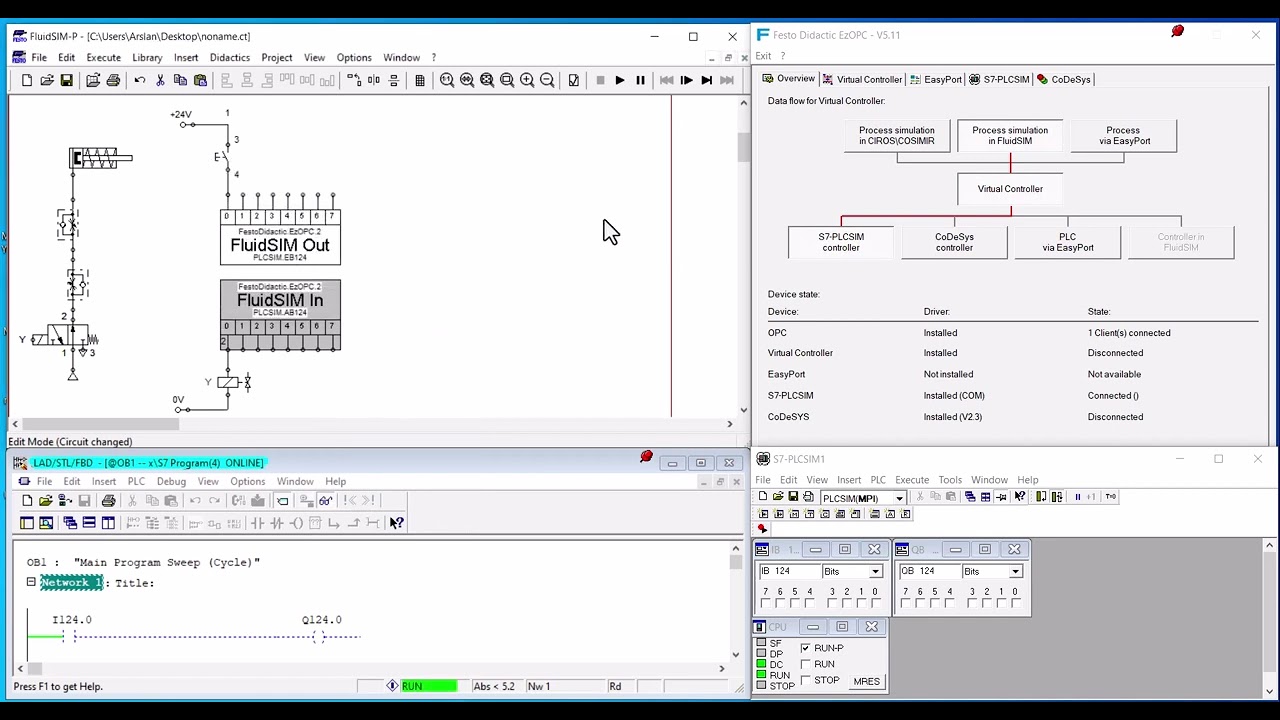Check RUN mode in CPU window

(806, 664)
